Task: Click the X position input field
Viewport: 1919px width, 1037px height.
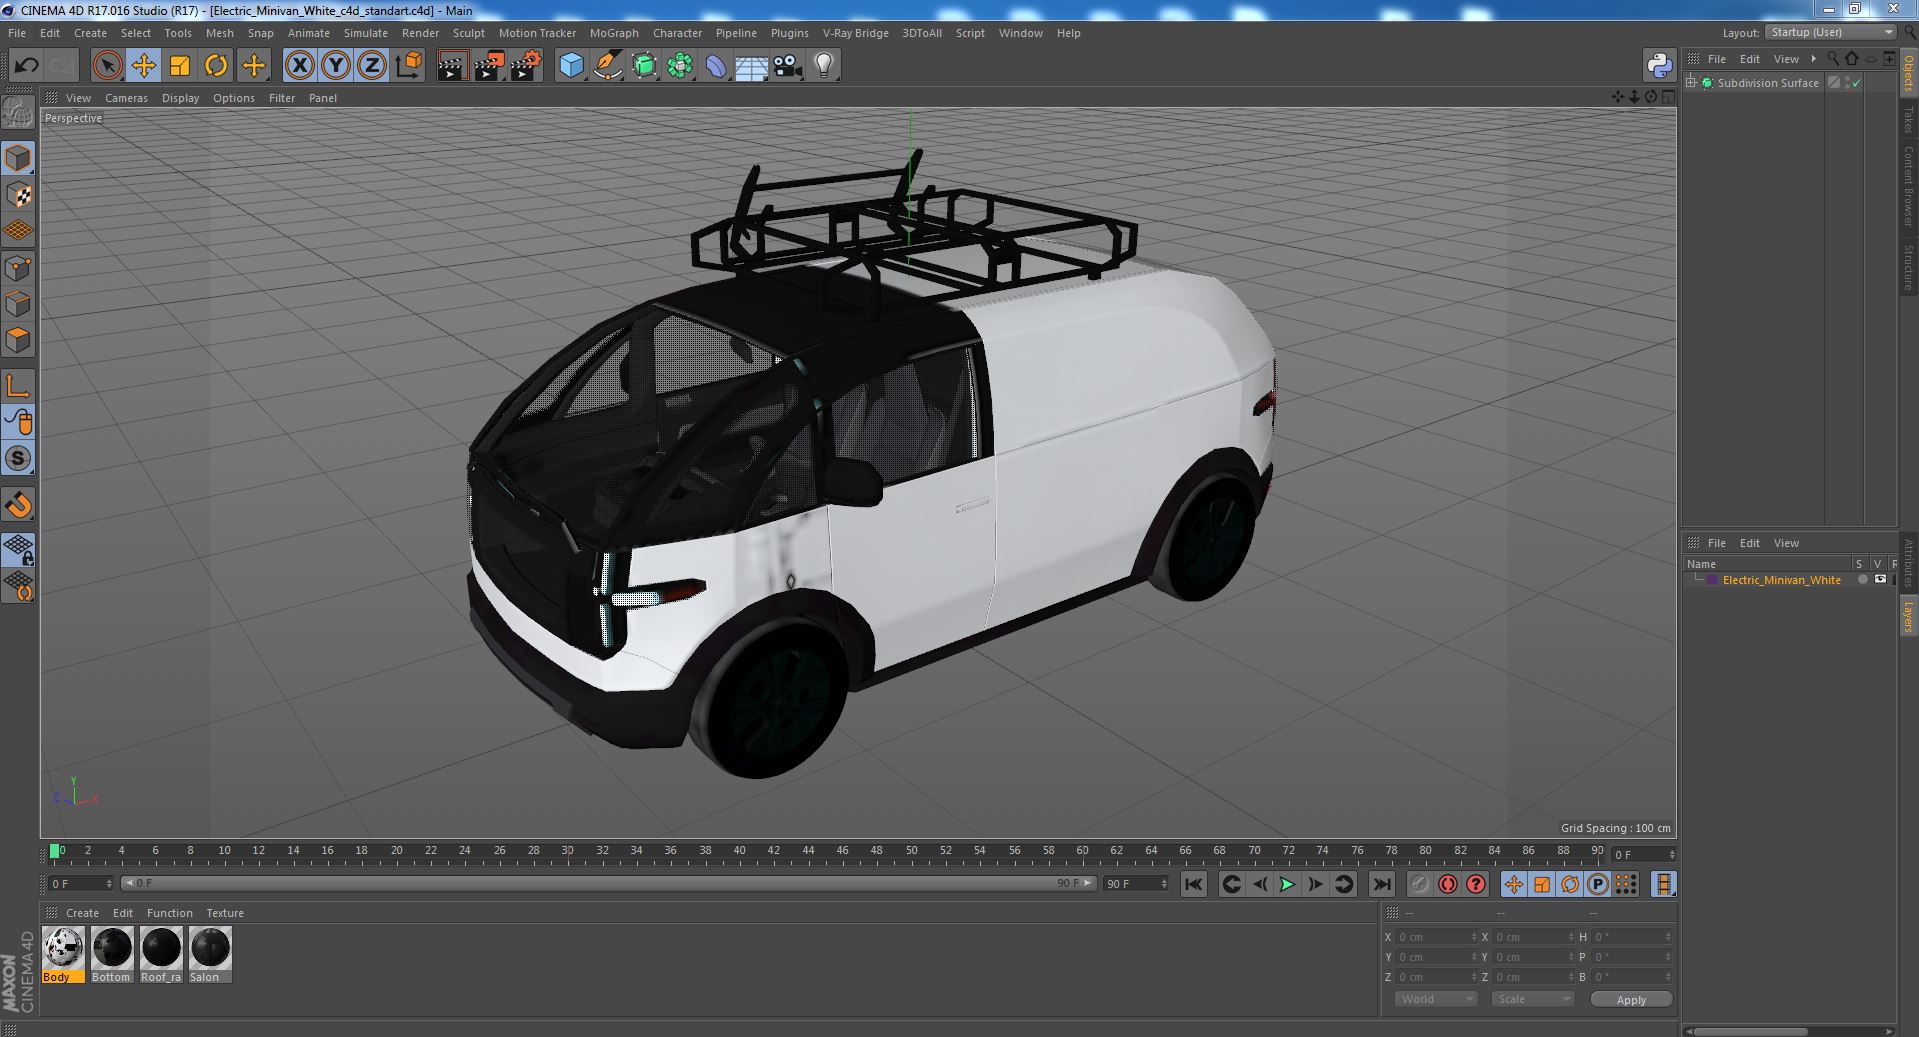Action: [x=1436, y=937]
